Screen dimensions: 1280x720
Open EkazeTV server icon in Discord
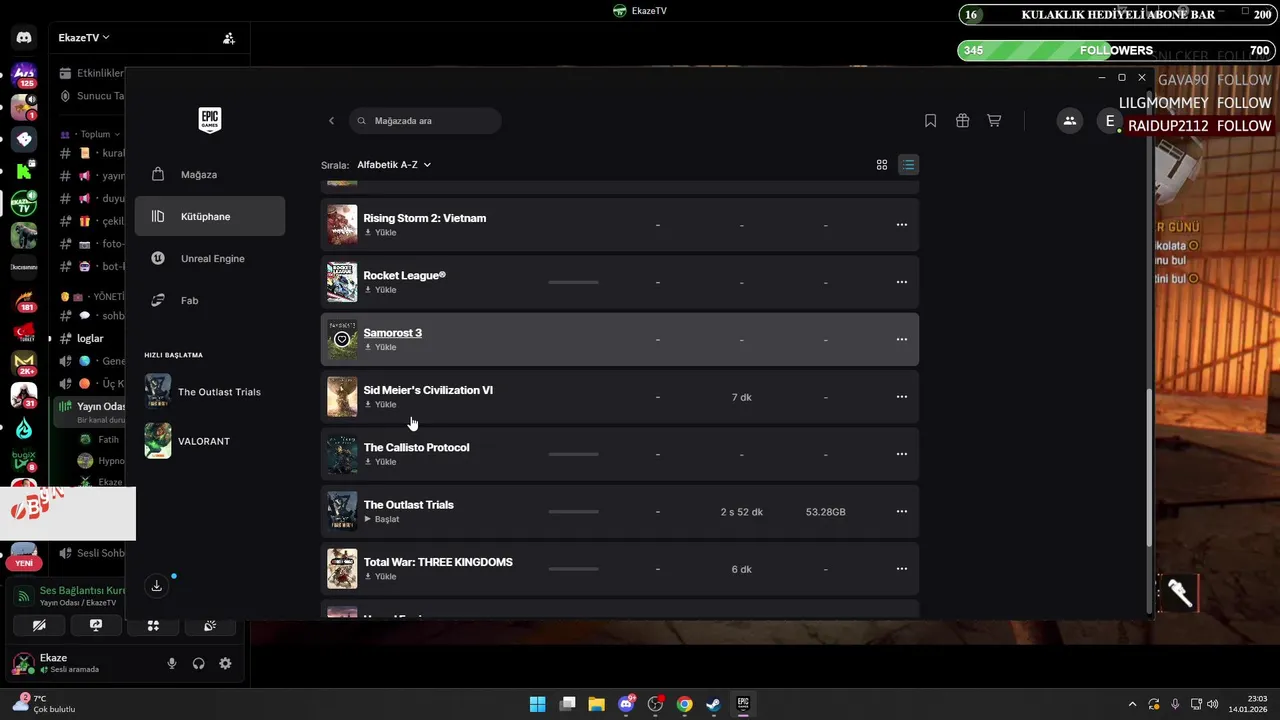tap(24, 203)
